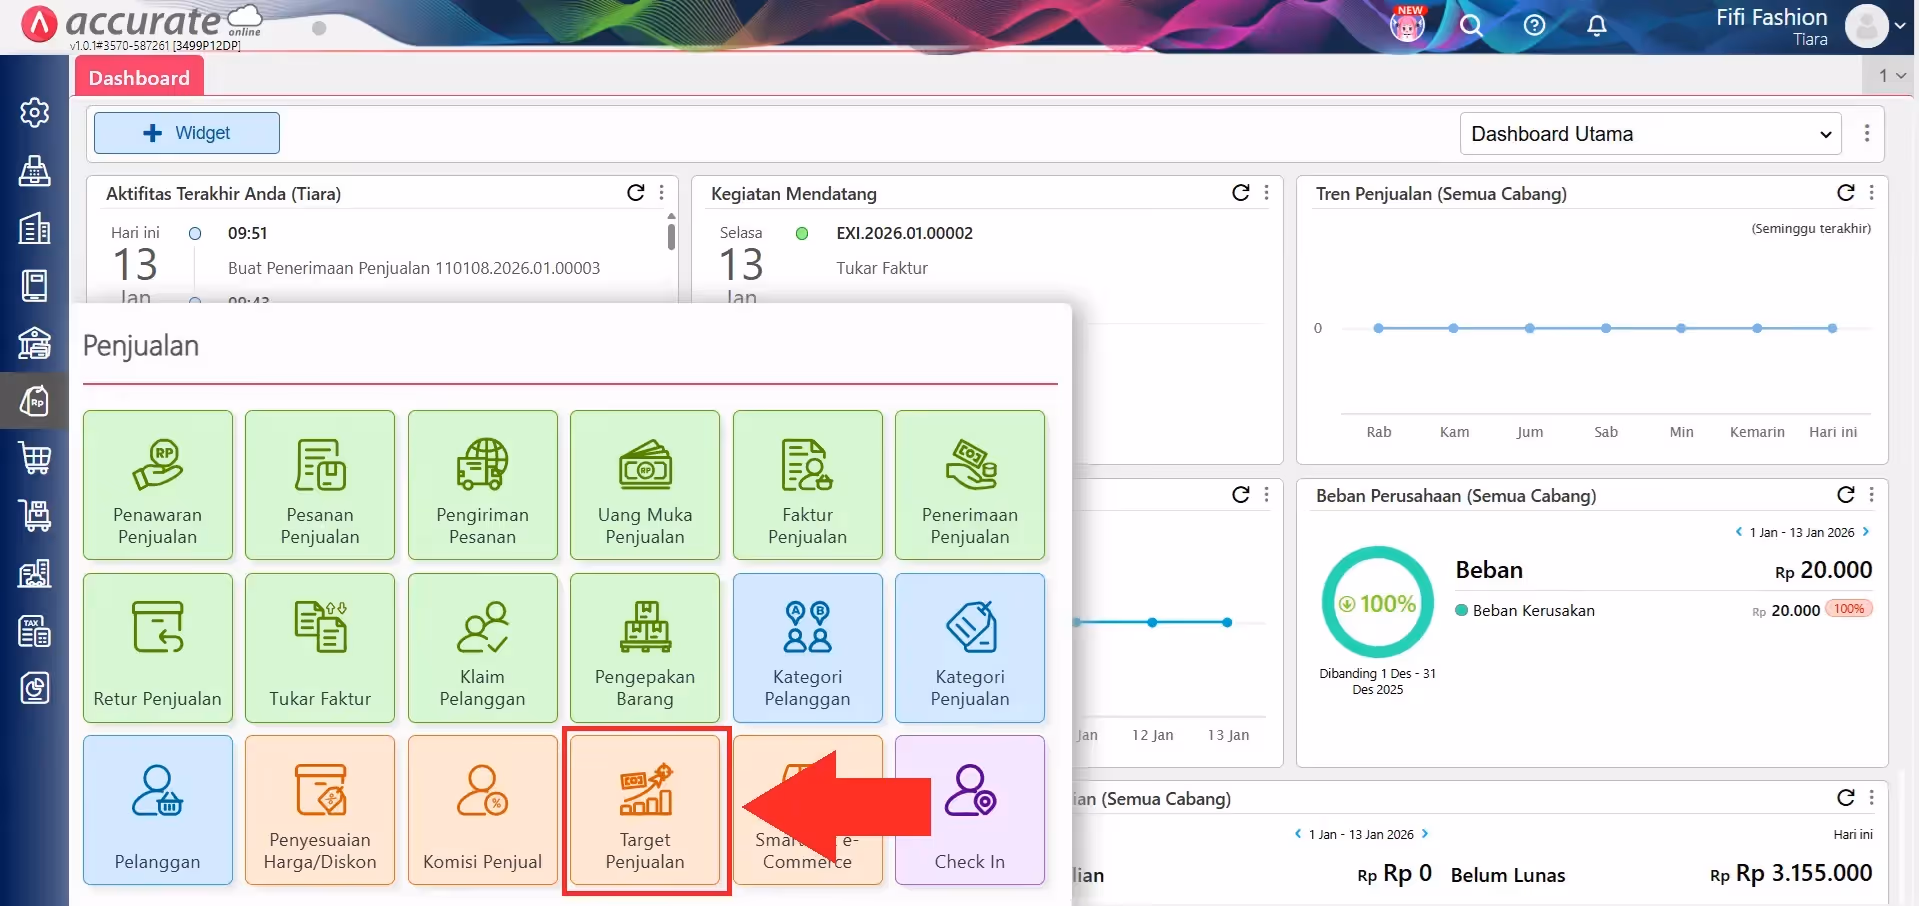Click the search magnifier in header

point(1471,25)
